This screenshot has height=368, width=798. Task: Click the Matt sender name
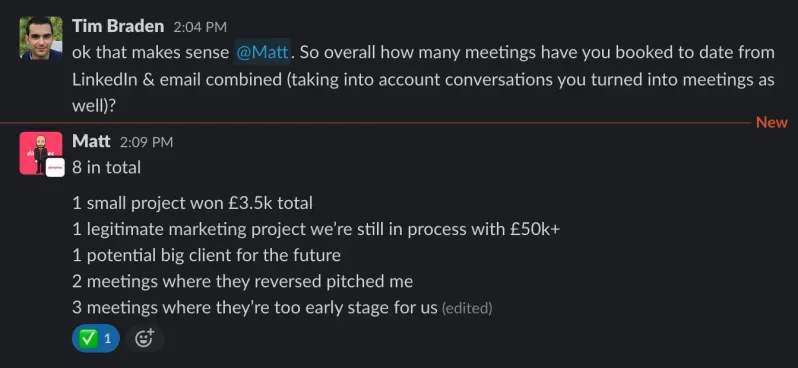click(x=91, y=141)
